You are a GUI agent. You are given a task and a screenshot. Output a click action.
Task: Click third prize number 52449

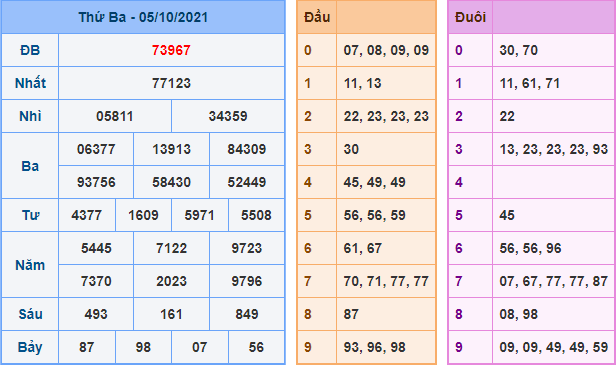[x=247, y=182]
